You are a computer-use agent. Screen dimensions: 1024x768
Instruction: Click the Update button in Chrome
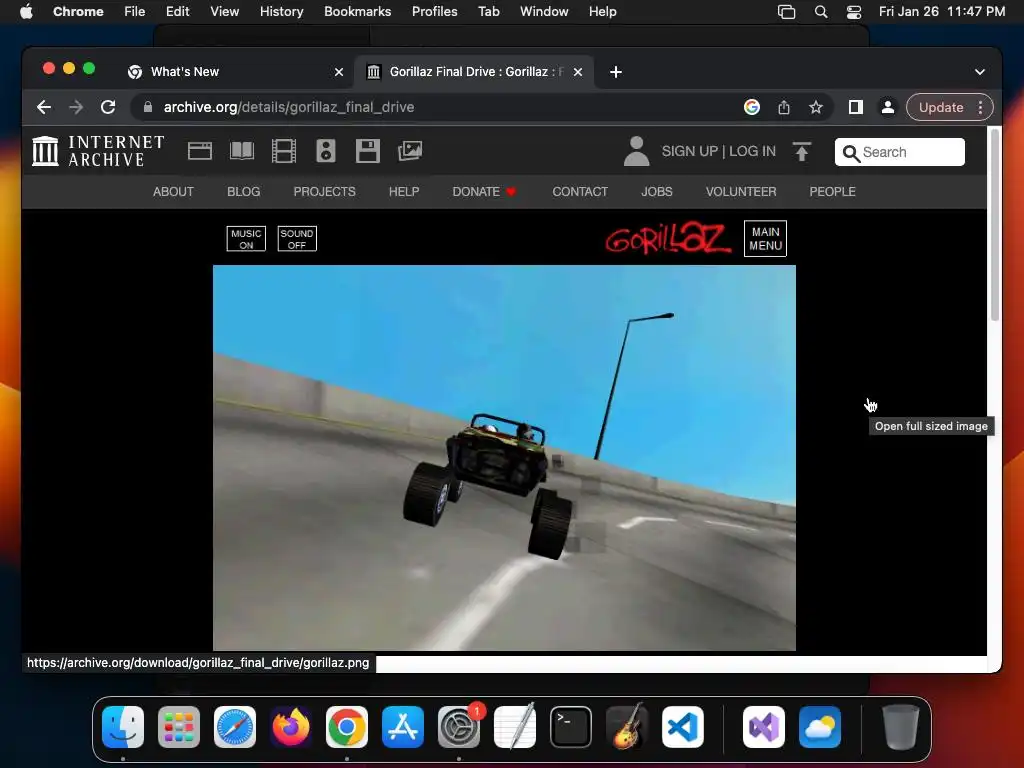tap(941, 107)
